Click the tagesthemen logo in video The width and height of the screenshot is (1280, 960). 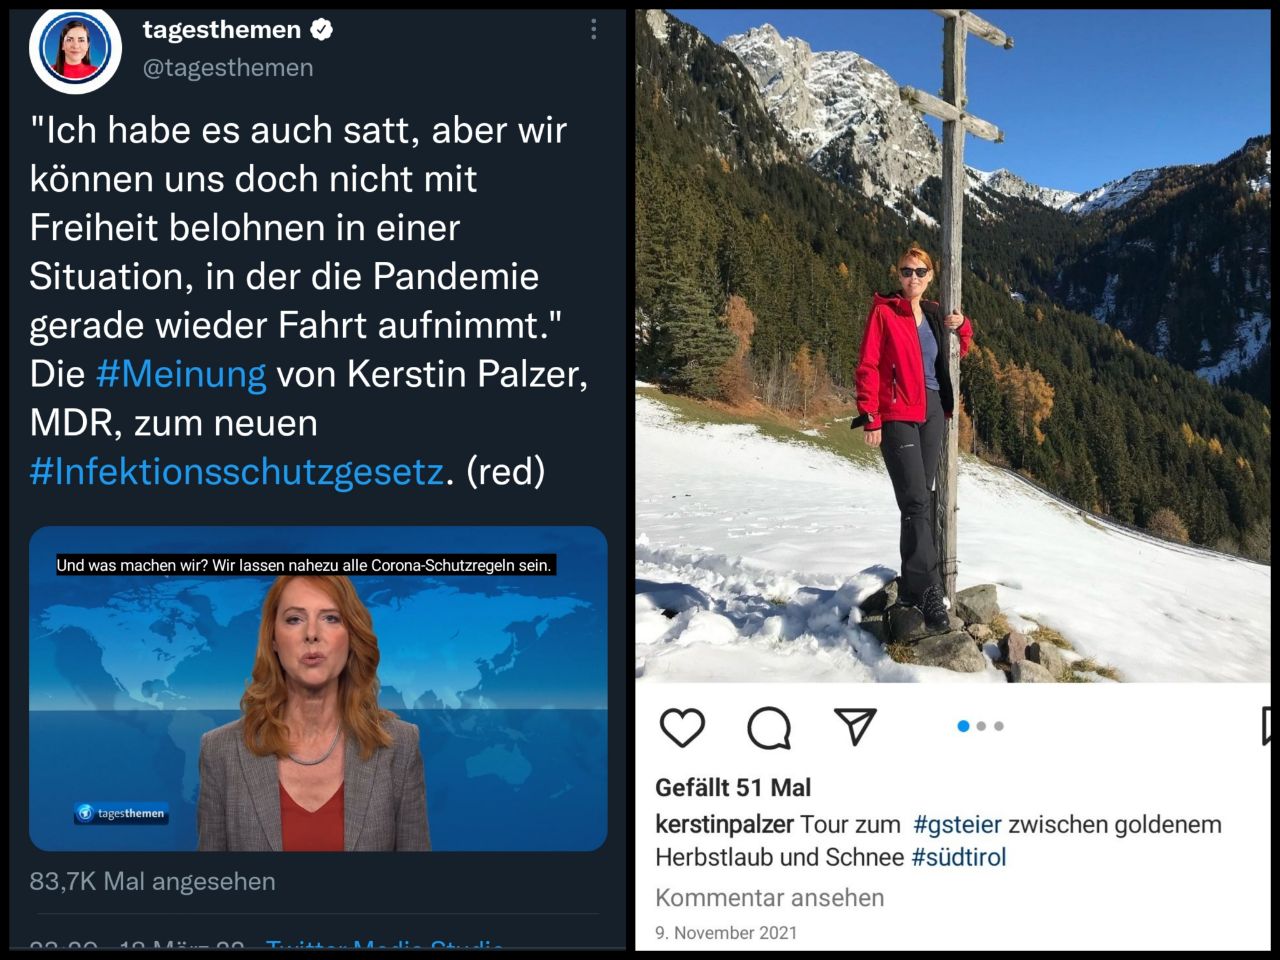point(122,813)
